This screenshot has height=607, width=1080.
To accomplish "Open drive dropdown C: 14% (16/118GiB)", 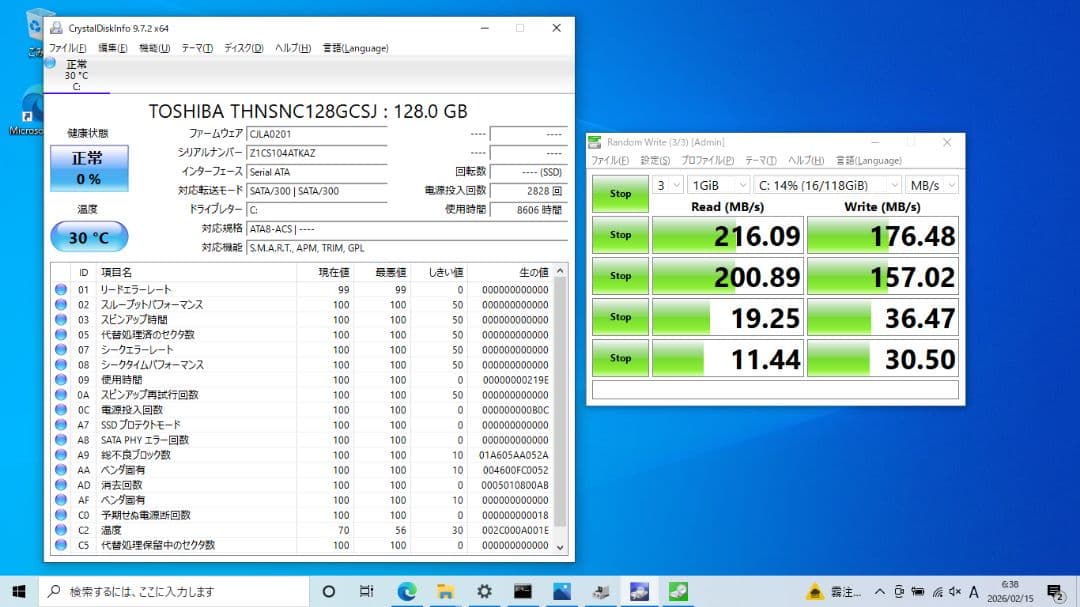I will (827, 185).
